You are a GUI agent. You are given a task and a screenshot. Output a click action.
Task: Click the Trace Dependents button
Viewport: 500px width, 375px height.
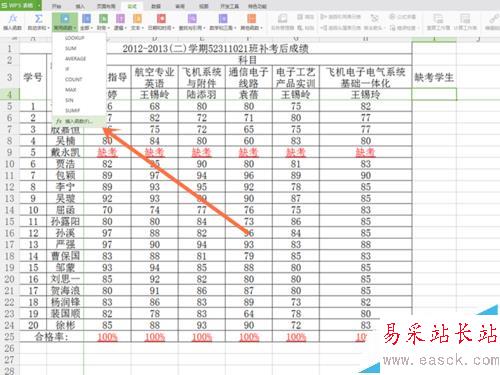(x=341, y=28)
